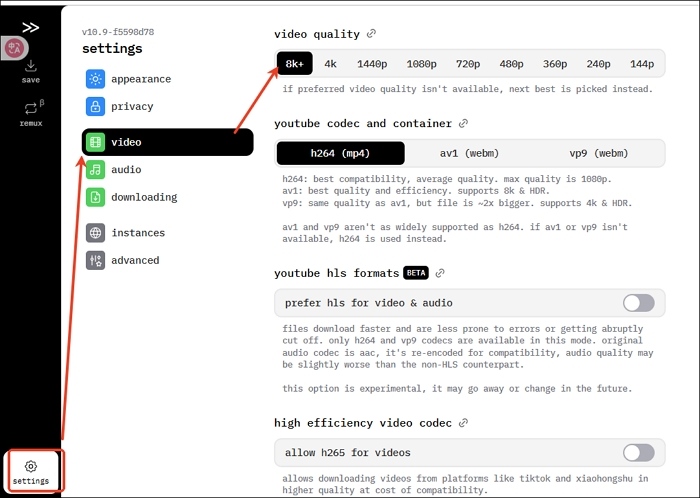Screen dimensions: 700x498
Task: Select 4k video quality
Action: 330,64
